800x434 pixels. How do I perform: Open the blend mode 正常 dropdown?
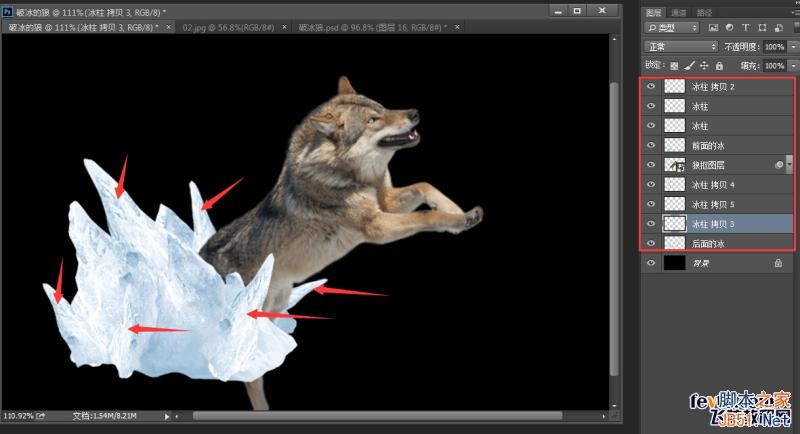coord(680,47)
